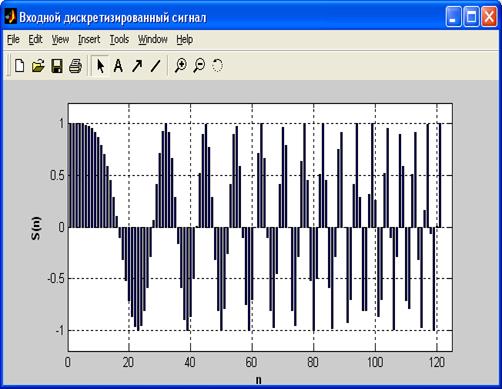Save the figure with the floppy disk icon
Image resolution: width=502 pixels, height=389 pixels.
tap(57, 66)
